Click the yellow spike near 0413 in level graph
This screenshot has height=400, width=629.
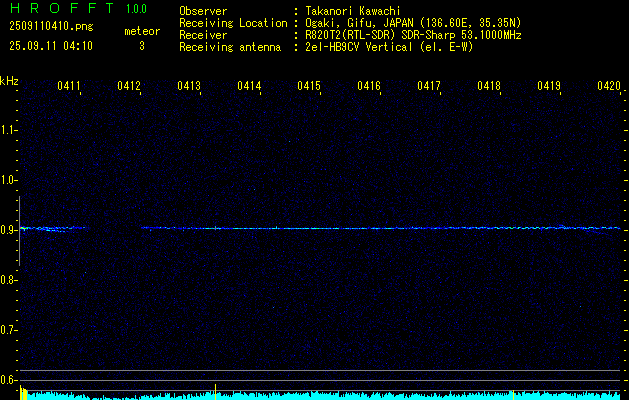pos(215,392)
